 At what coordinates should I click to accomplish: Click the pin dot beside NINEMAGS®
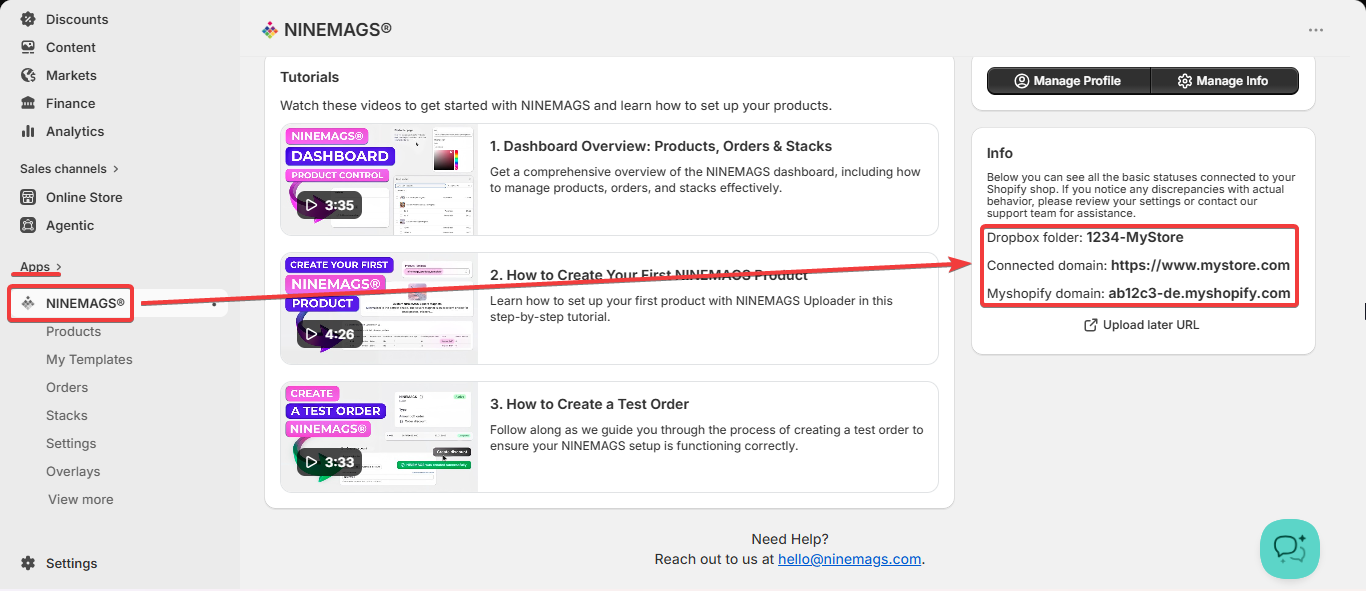coord(214,303)
